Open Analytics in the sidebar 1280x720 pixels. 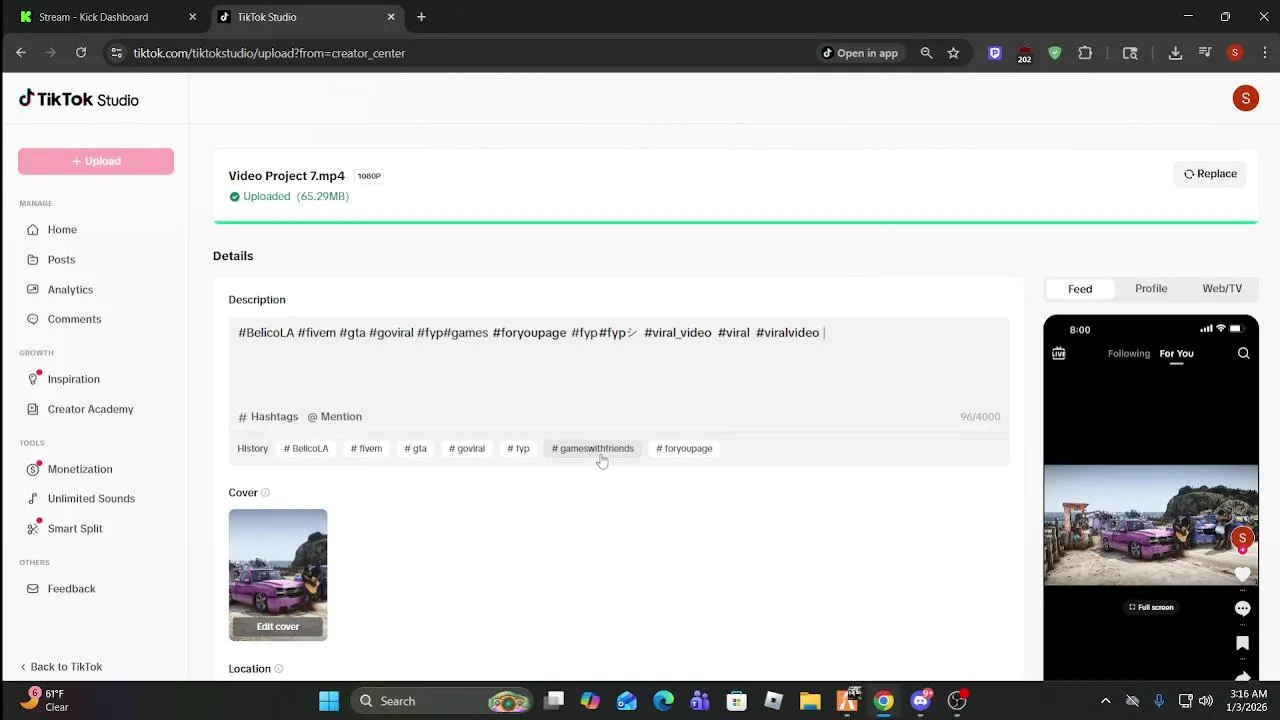pos(70,289)
